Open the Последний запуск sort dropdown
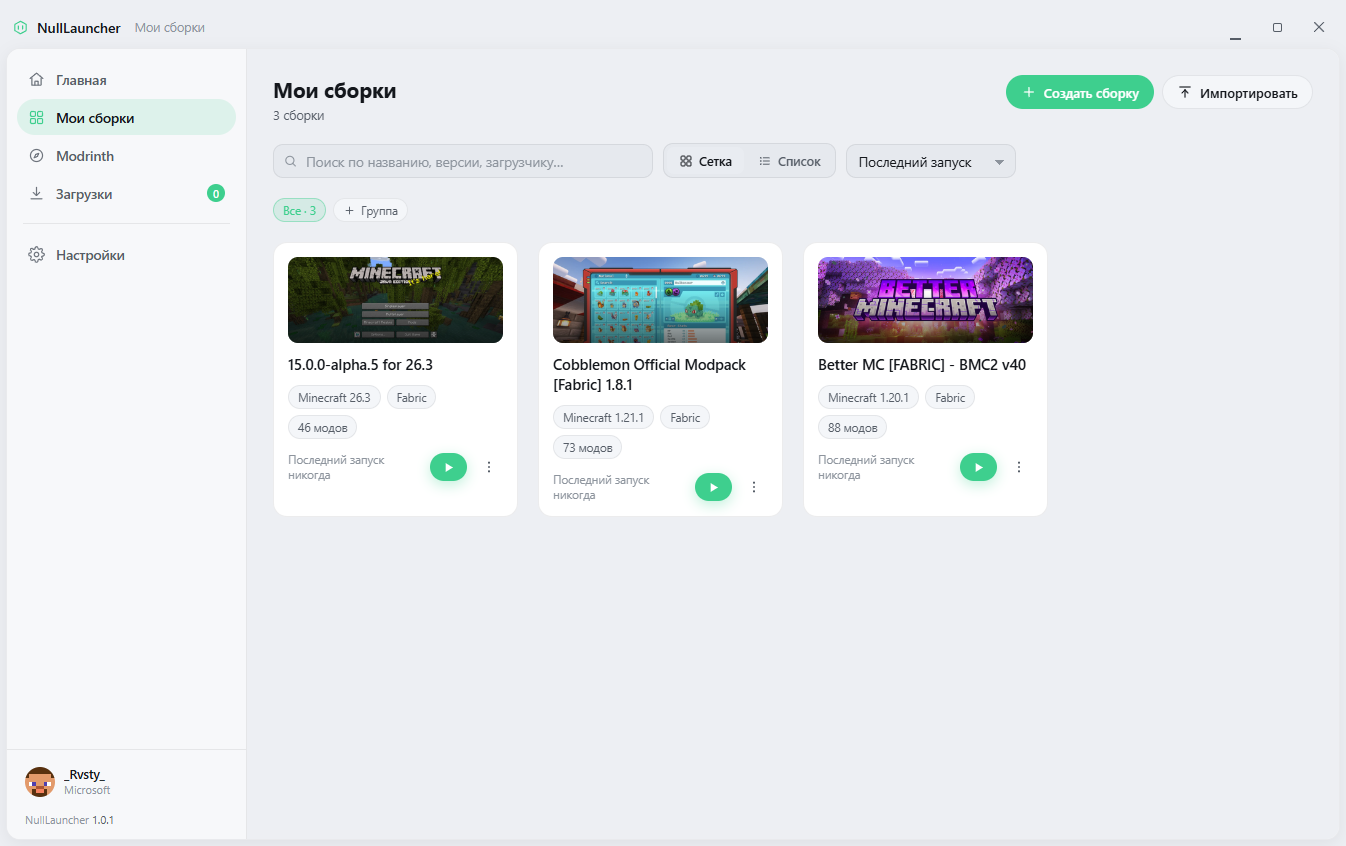Screen dimensions: 1346x846 [x=931, y=162]
